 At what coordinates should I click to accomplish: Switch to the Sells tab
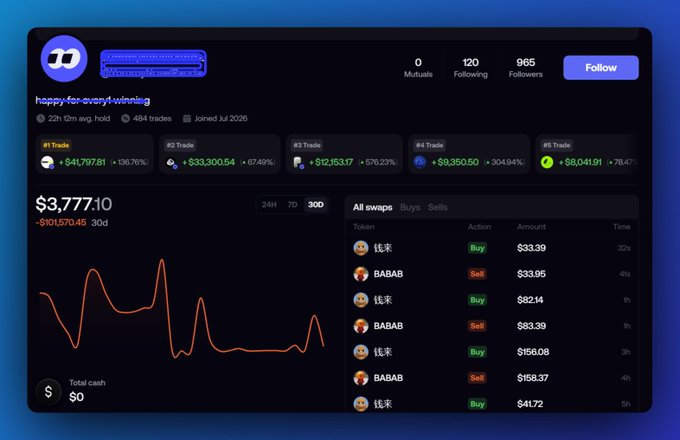(438, 207)
